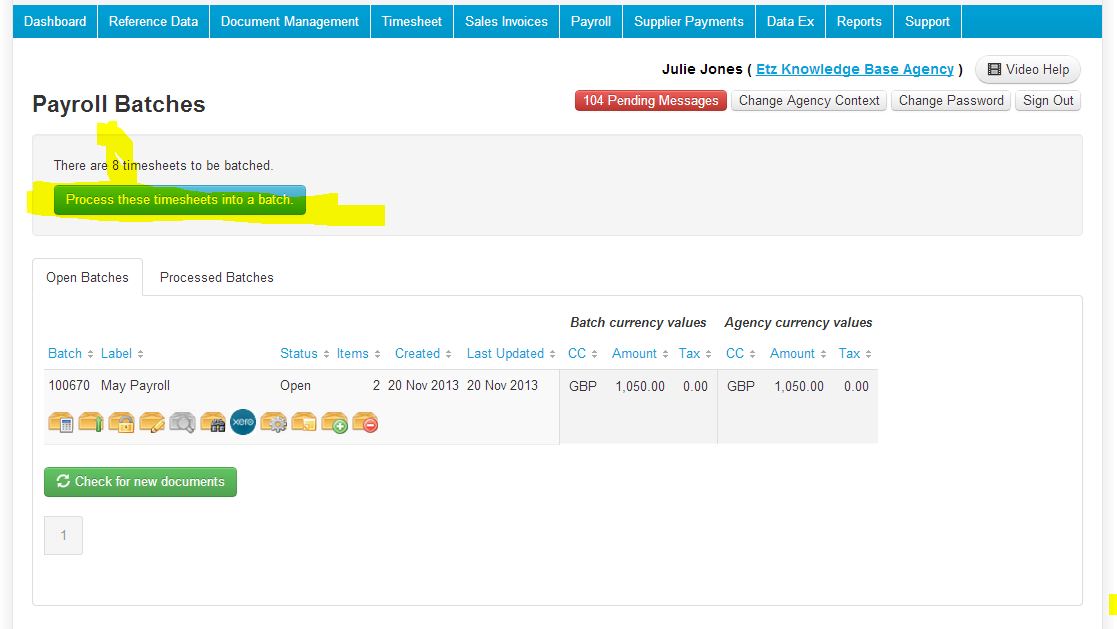Sort by batch currency CC column
This screenshot has width=1117, height=629.
point(582,353)
